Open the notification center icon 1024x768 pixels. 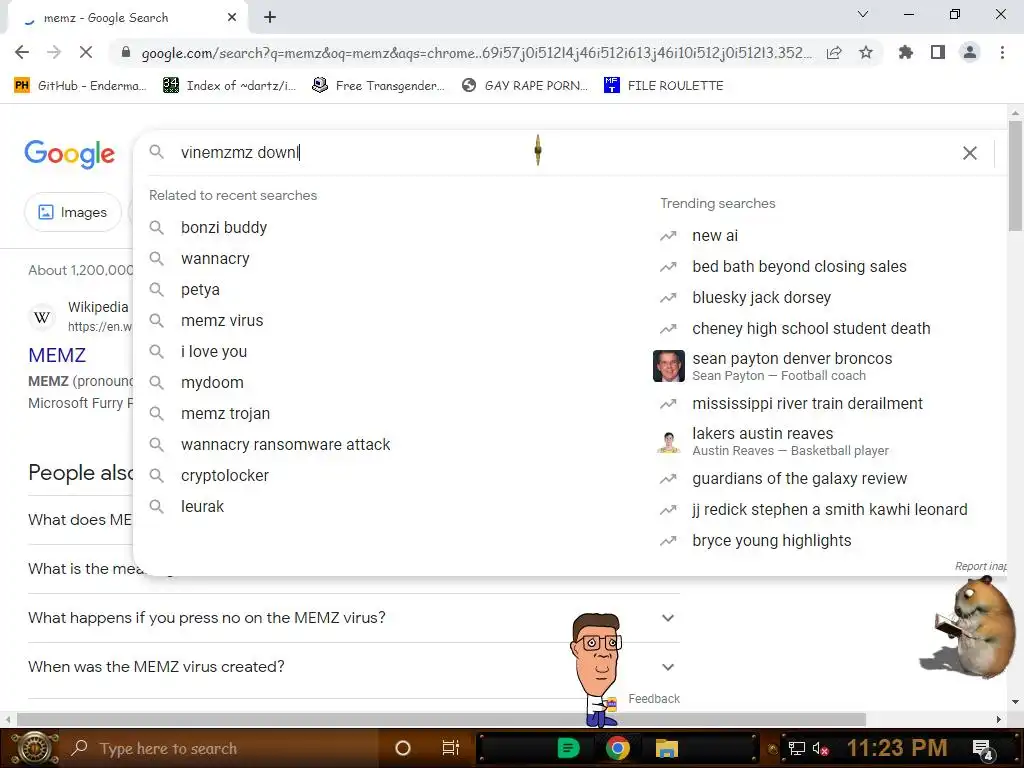(983, 749)
